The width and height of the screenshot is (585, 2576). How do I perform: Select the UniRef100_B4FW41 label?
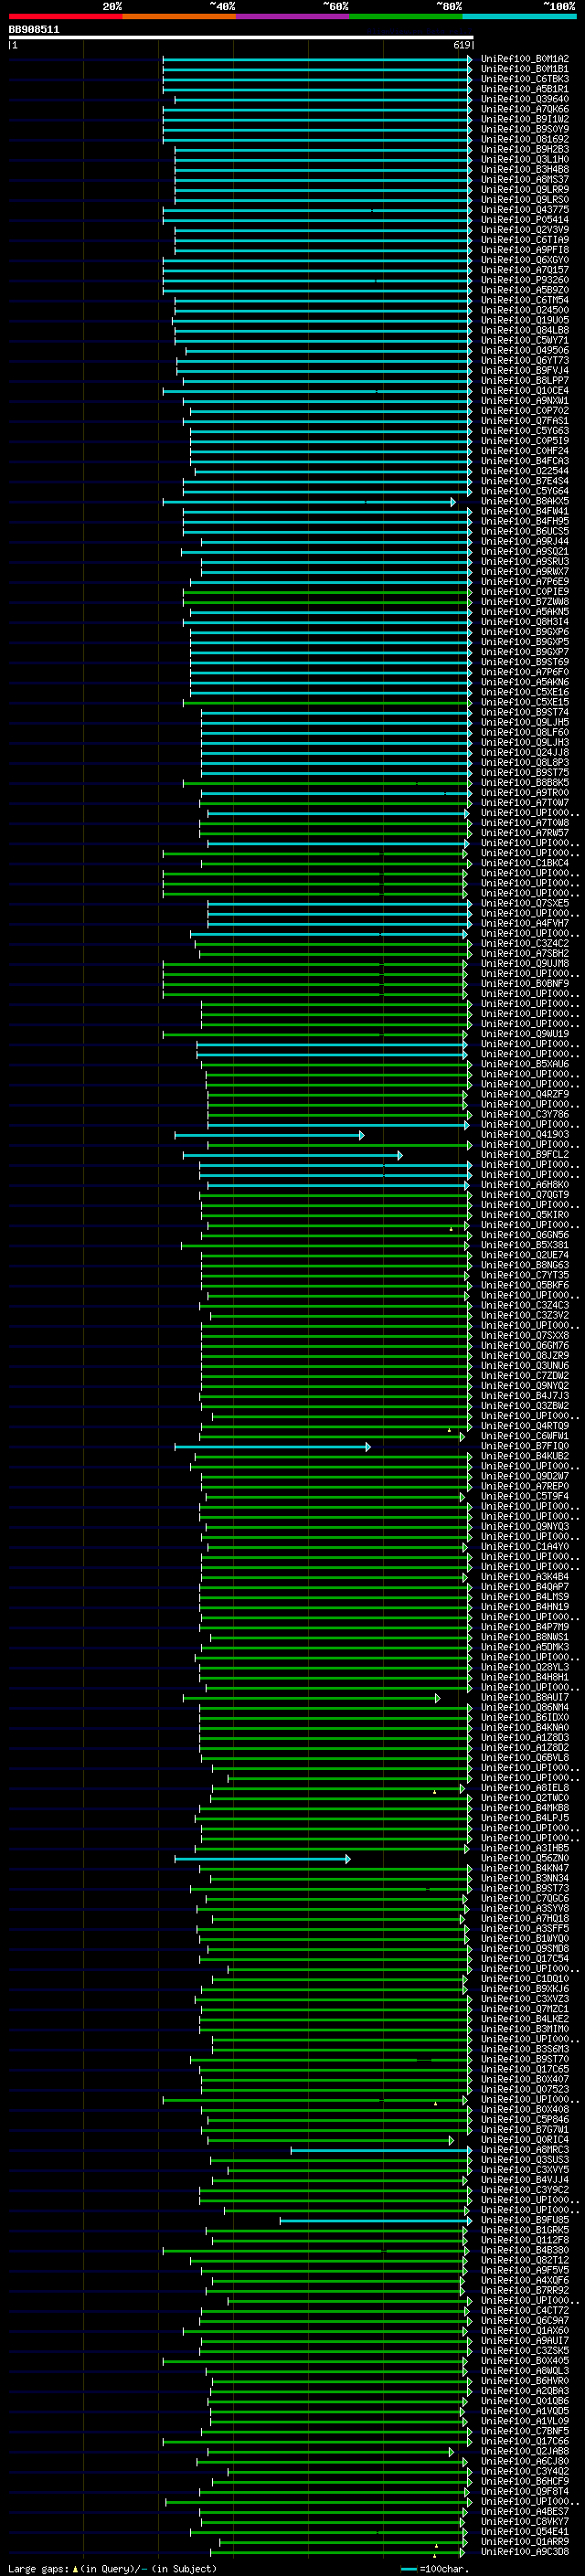coord(525,511)
